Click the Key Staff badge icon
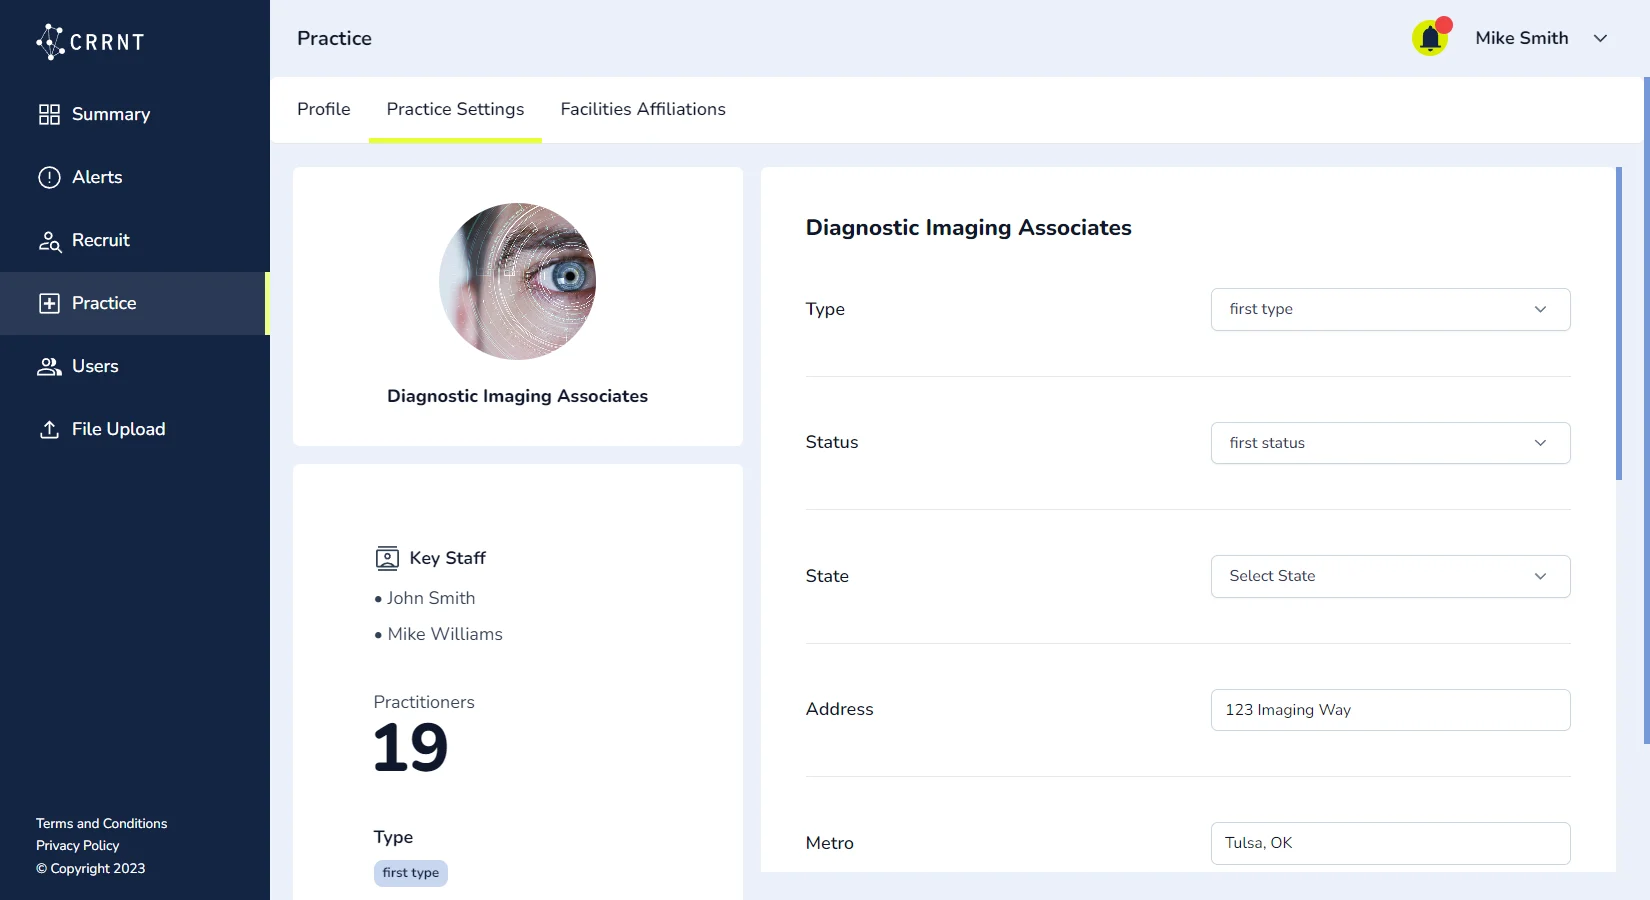Image resolution: width=1650 pixels, height=900 pixels. (x=387, y=558)
